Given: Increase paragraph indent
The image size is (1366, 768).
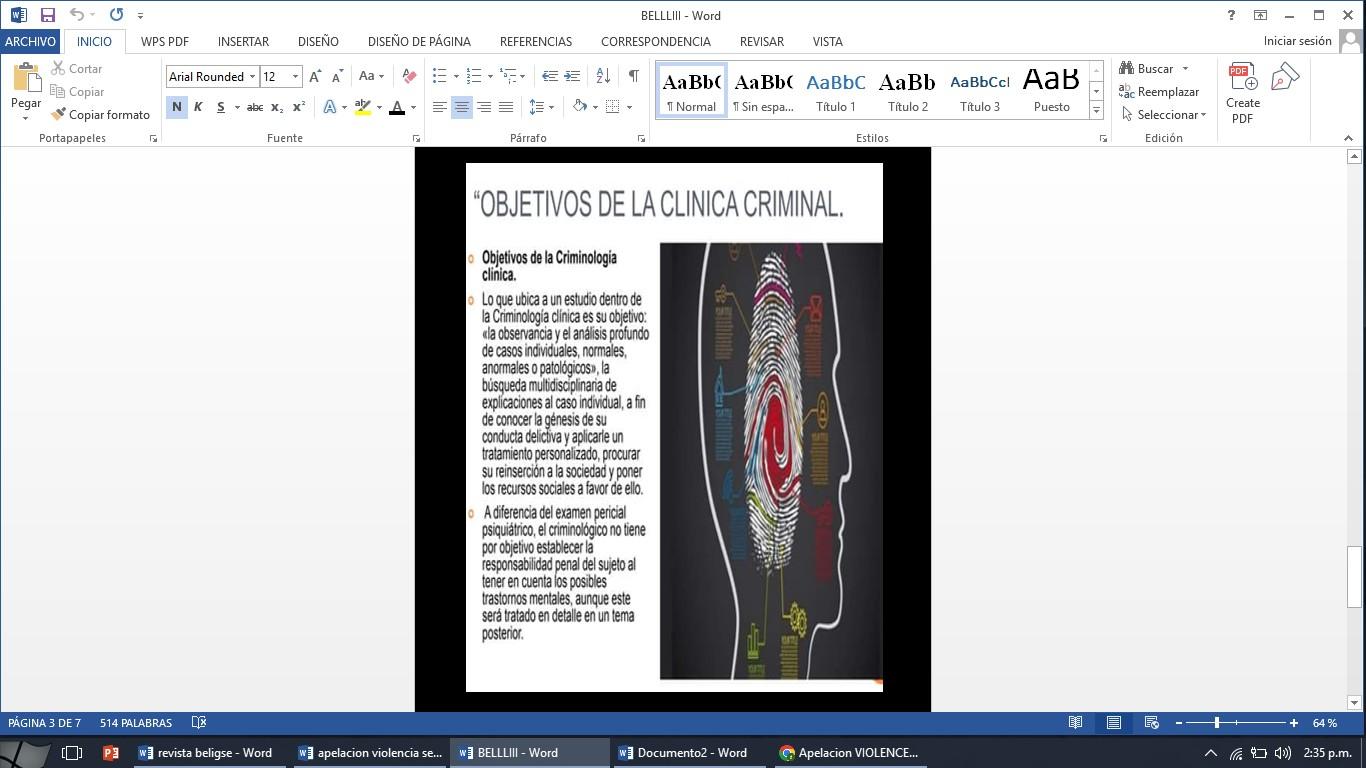Looking at the screenshot, I should 572,76.
